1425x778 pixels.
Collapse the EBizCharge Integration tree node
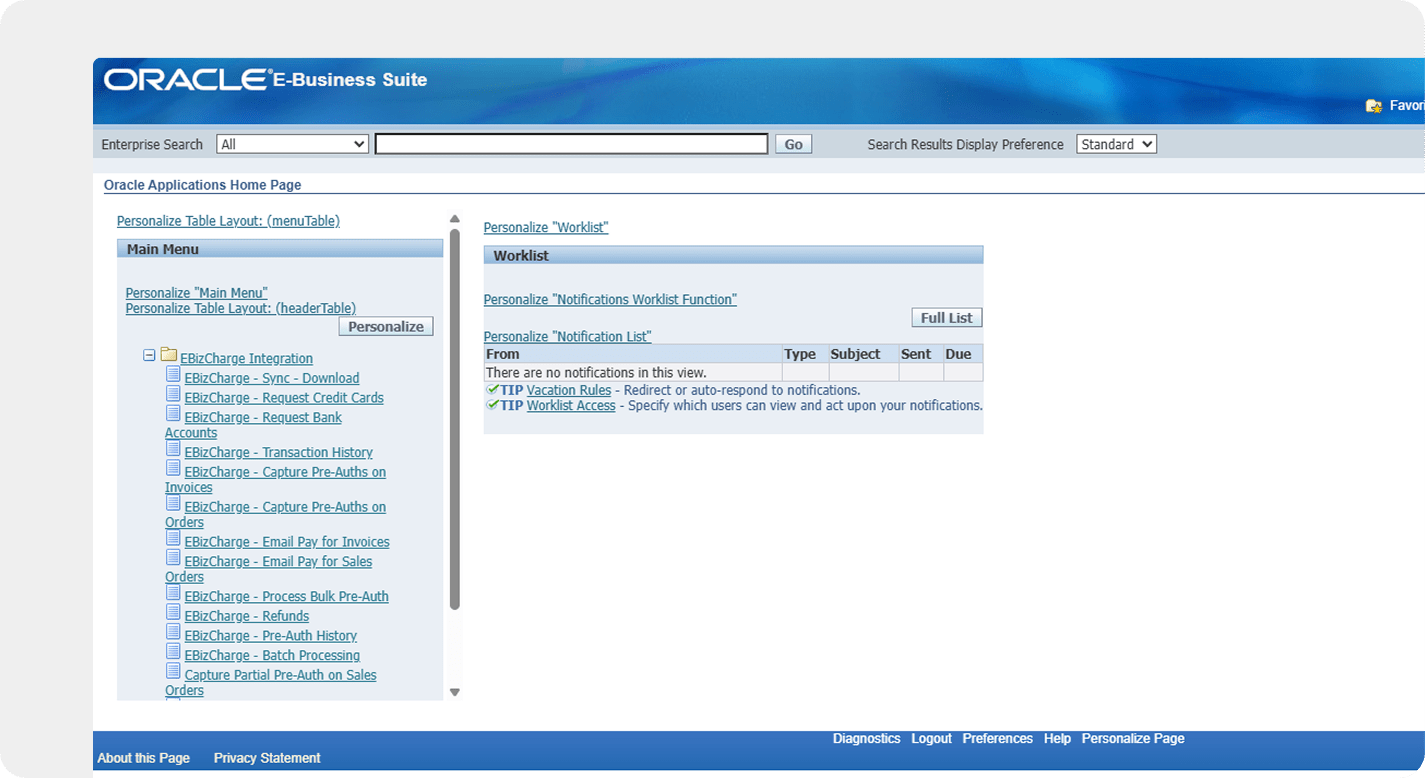149,355
